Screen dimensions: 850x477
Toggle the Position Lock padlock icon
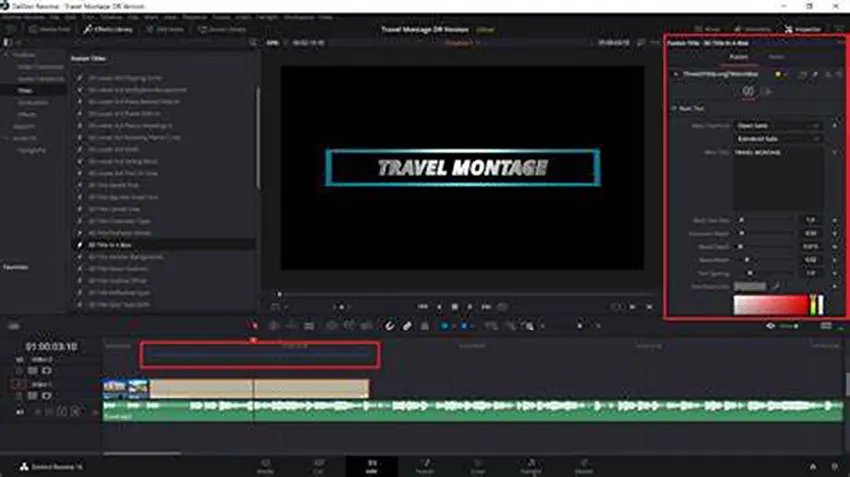425,326
